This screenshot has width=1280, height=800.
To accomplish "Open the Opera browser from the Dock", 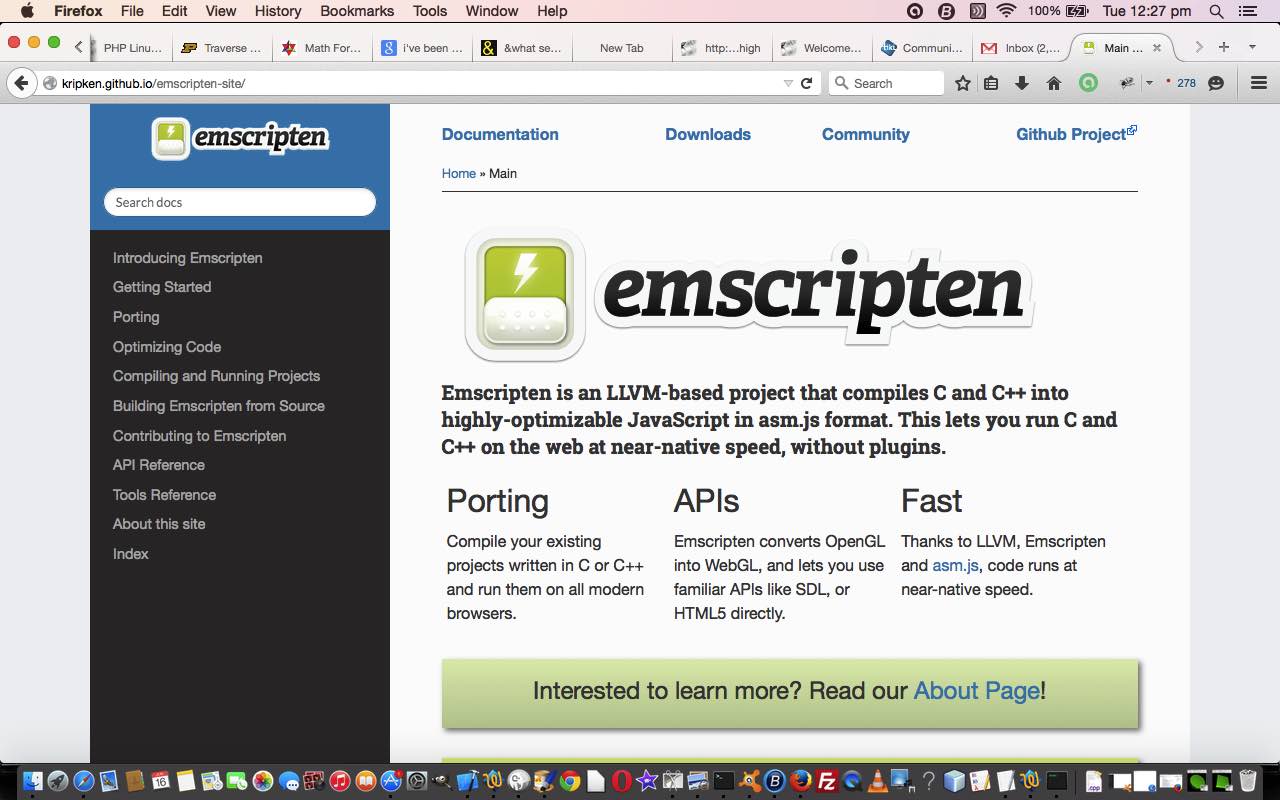I will [x=621, y=780].
